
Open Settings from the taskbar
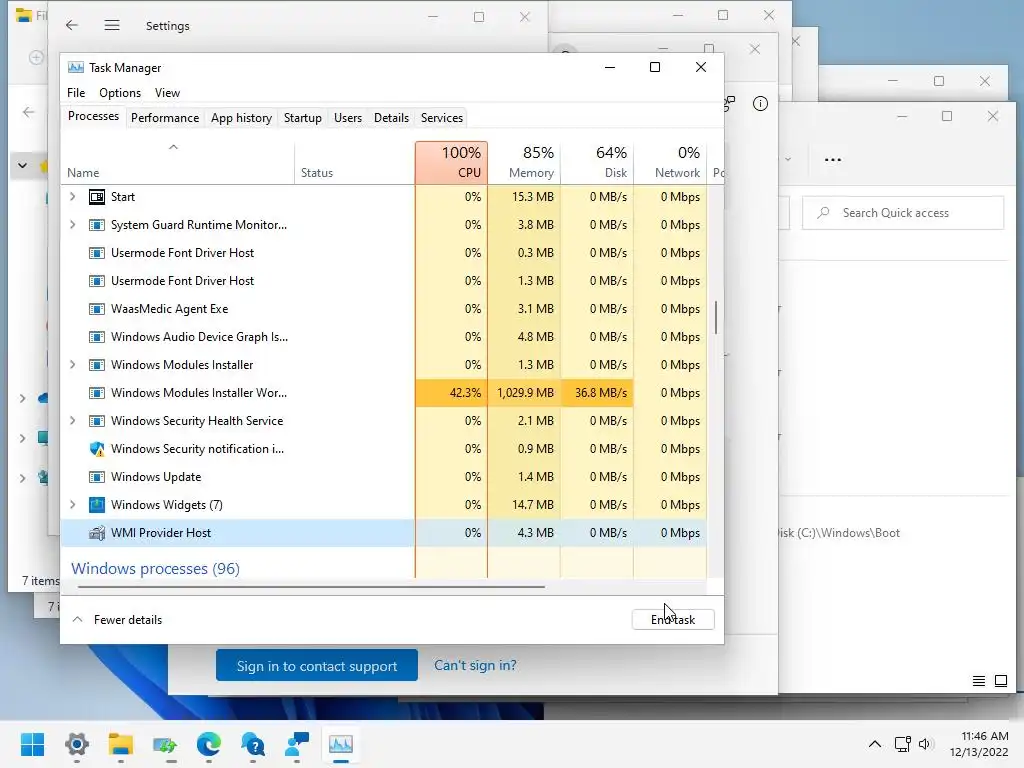[x=76, y=744]
